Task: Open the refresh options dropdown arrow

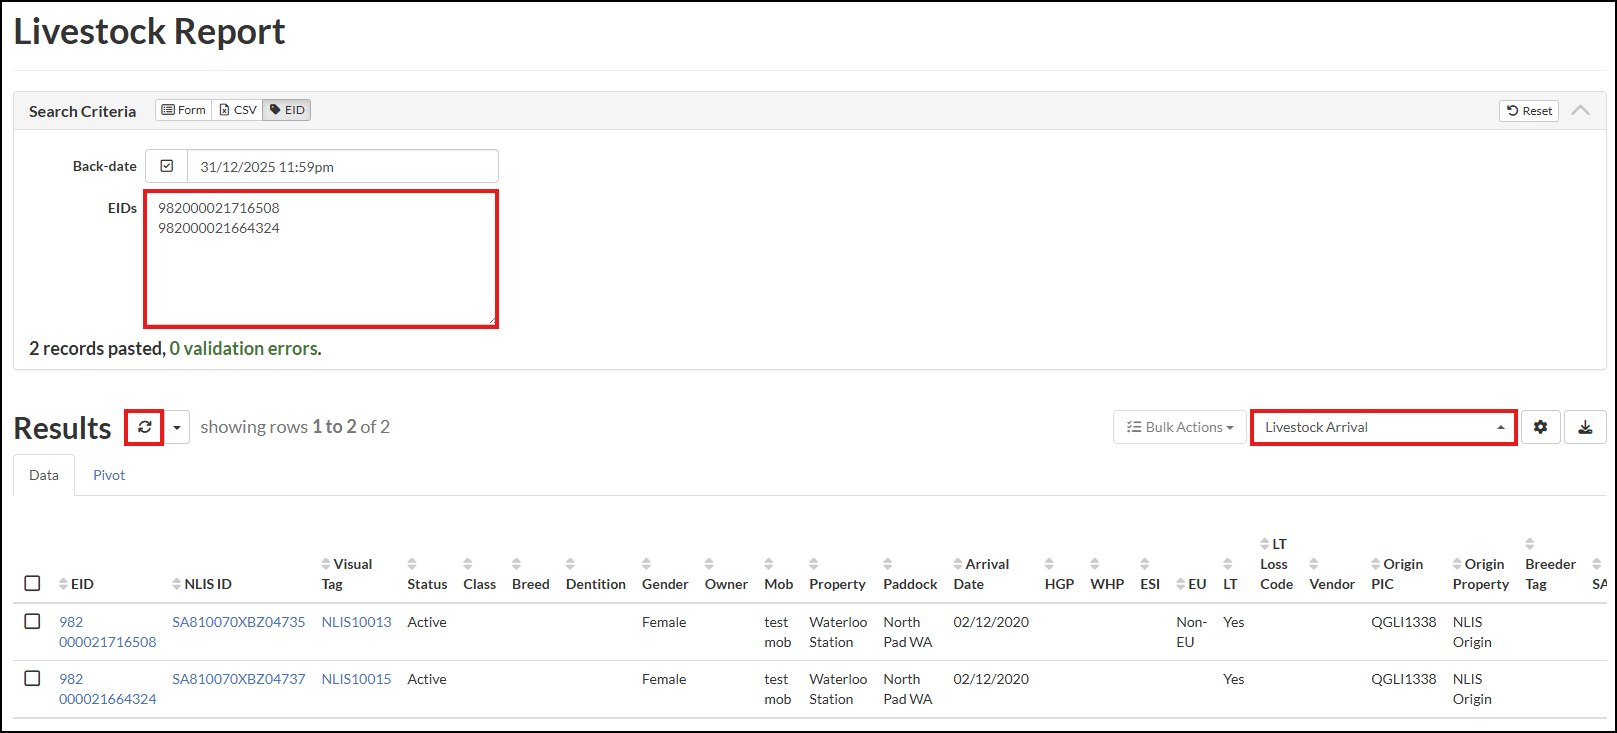Action: point(177,427)
